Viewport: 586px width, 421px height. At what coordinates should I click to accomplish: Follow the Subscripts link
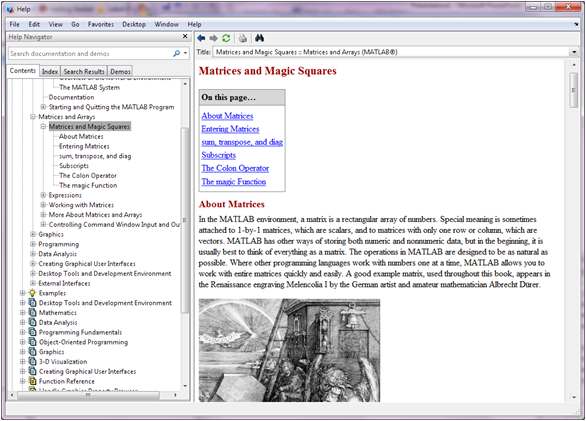click(219, 155)
